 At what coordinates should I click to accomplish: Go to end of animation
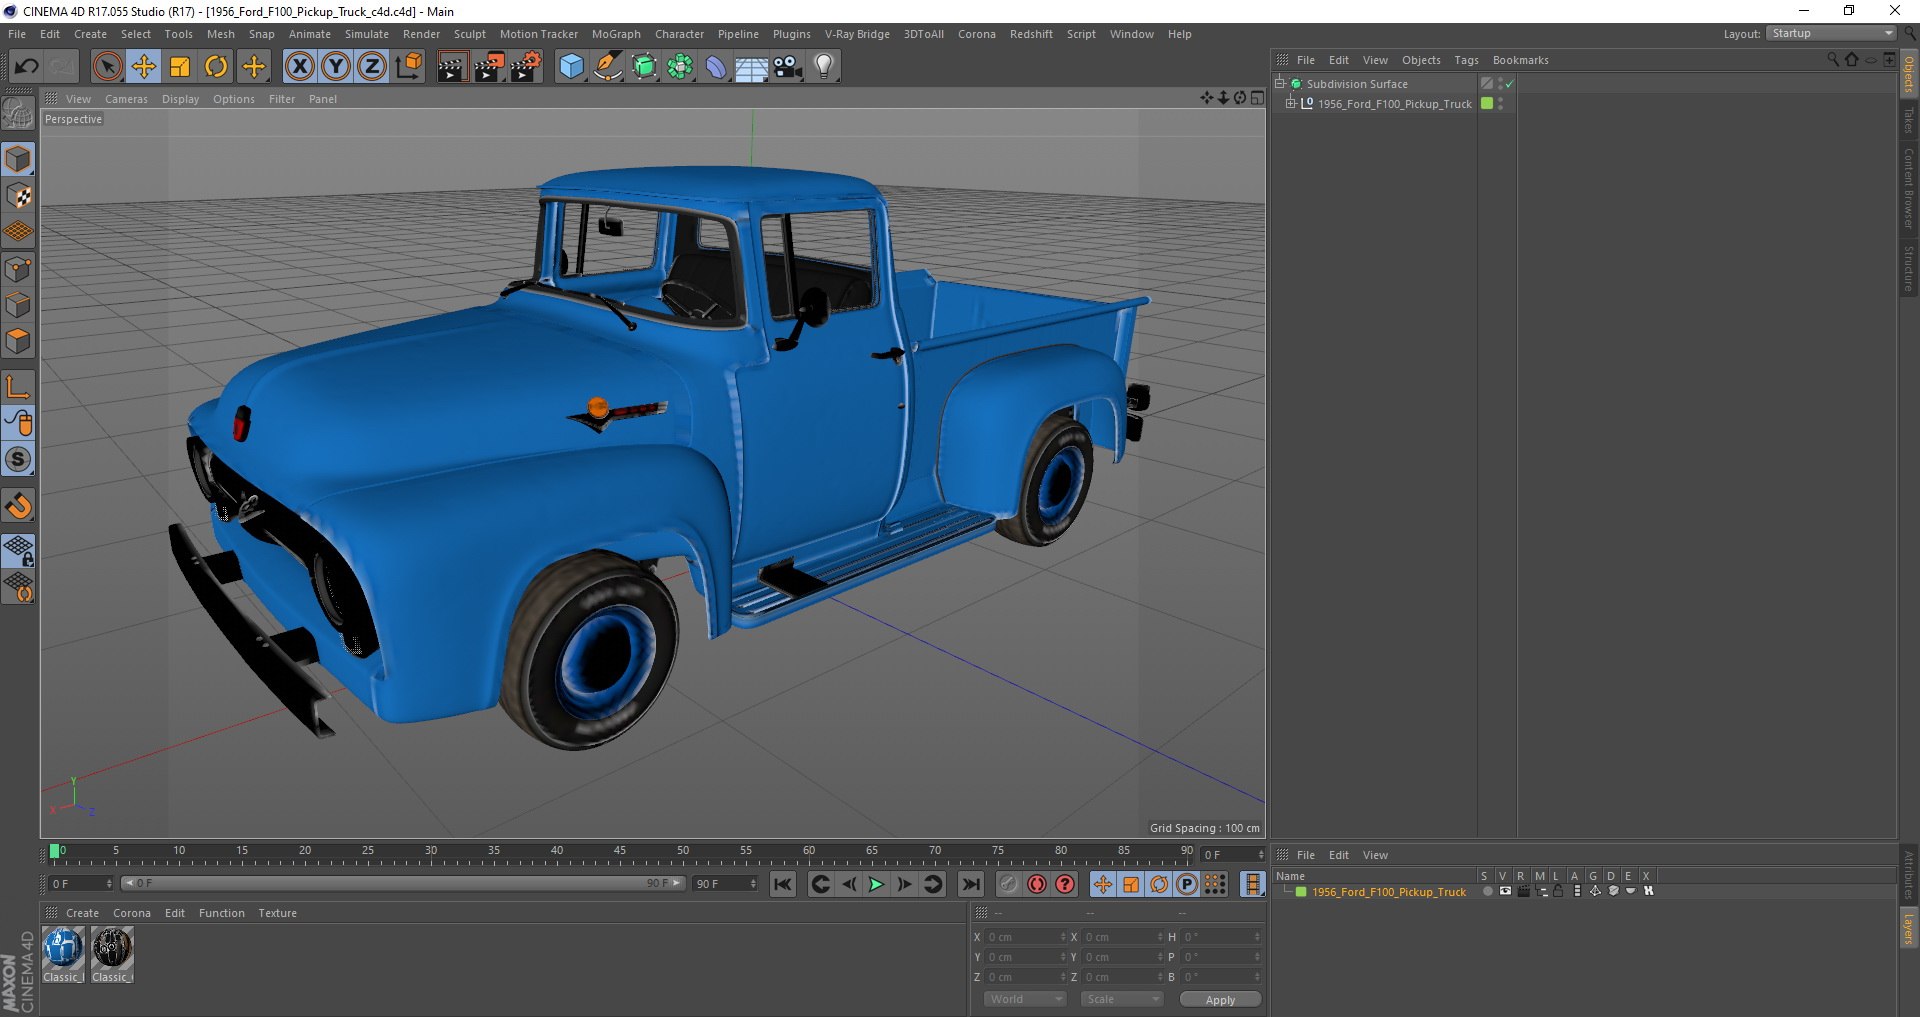pyautogui.click(x=970, y=884)
